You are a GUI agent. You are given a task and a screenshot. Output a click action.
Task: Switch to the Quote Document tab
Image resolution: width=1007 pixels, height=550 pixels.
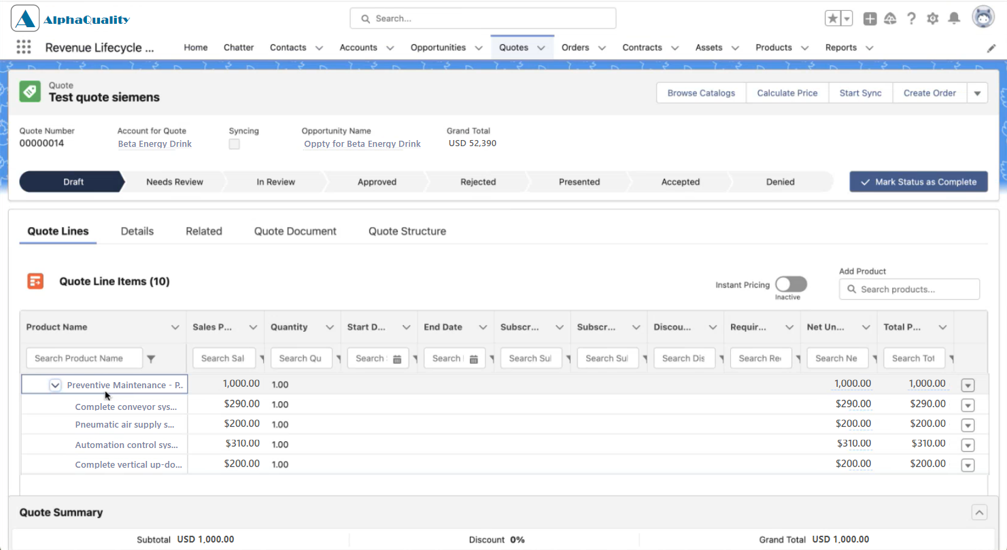295,231
